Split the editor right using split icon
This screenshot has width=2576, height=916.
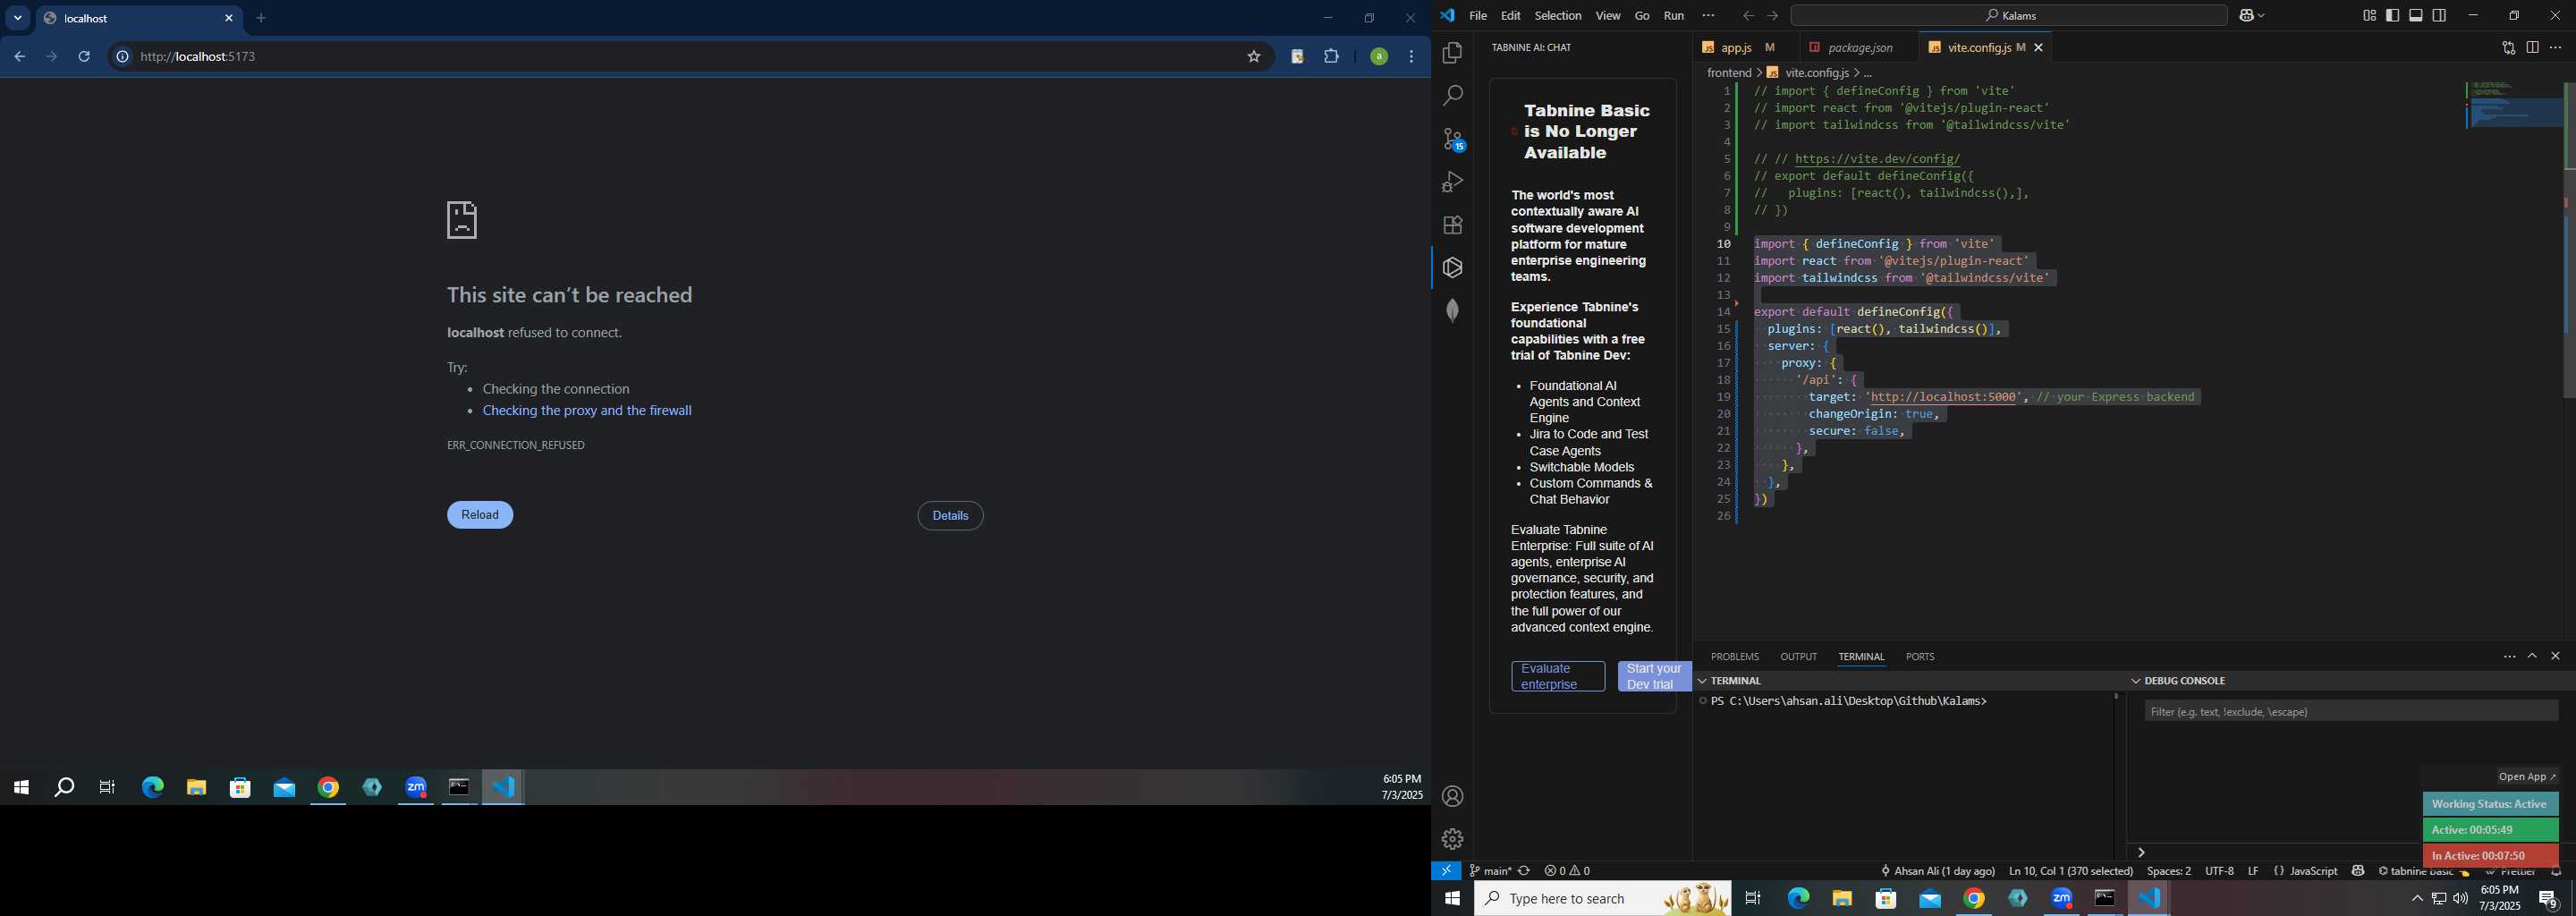[x=2532, y=48]
